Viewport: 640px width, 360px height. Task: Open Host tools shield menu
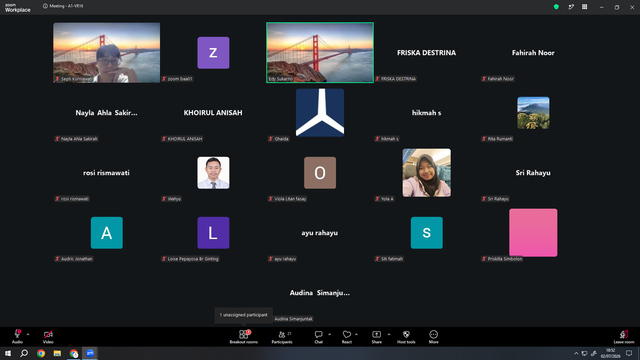point(406,336)
